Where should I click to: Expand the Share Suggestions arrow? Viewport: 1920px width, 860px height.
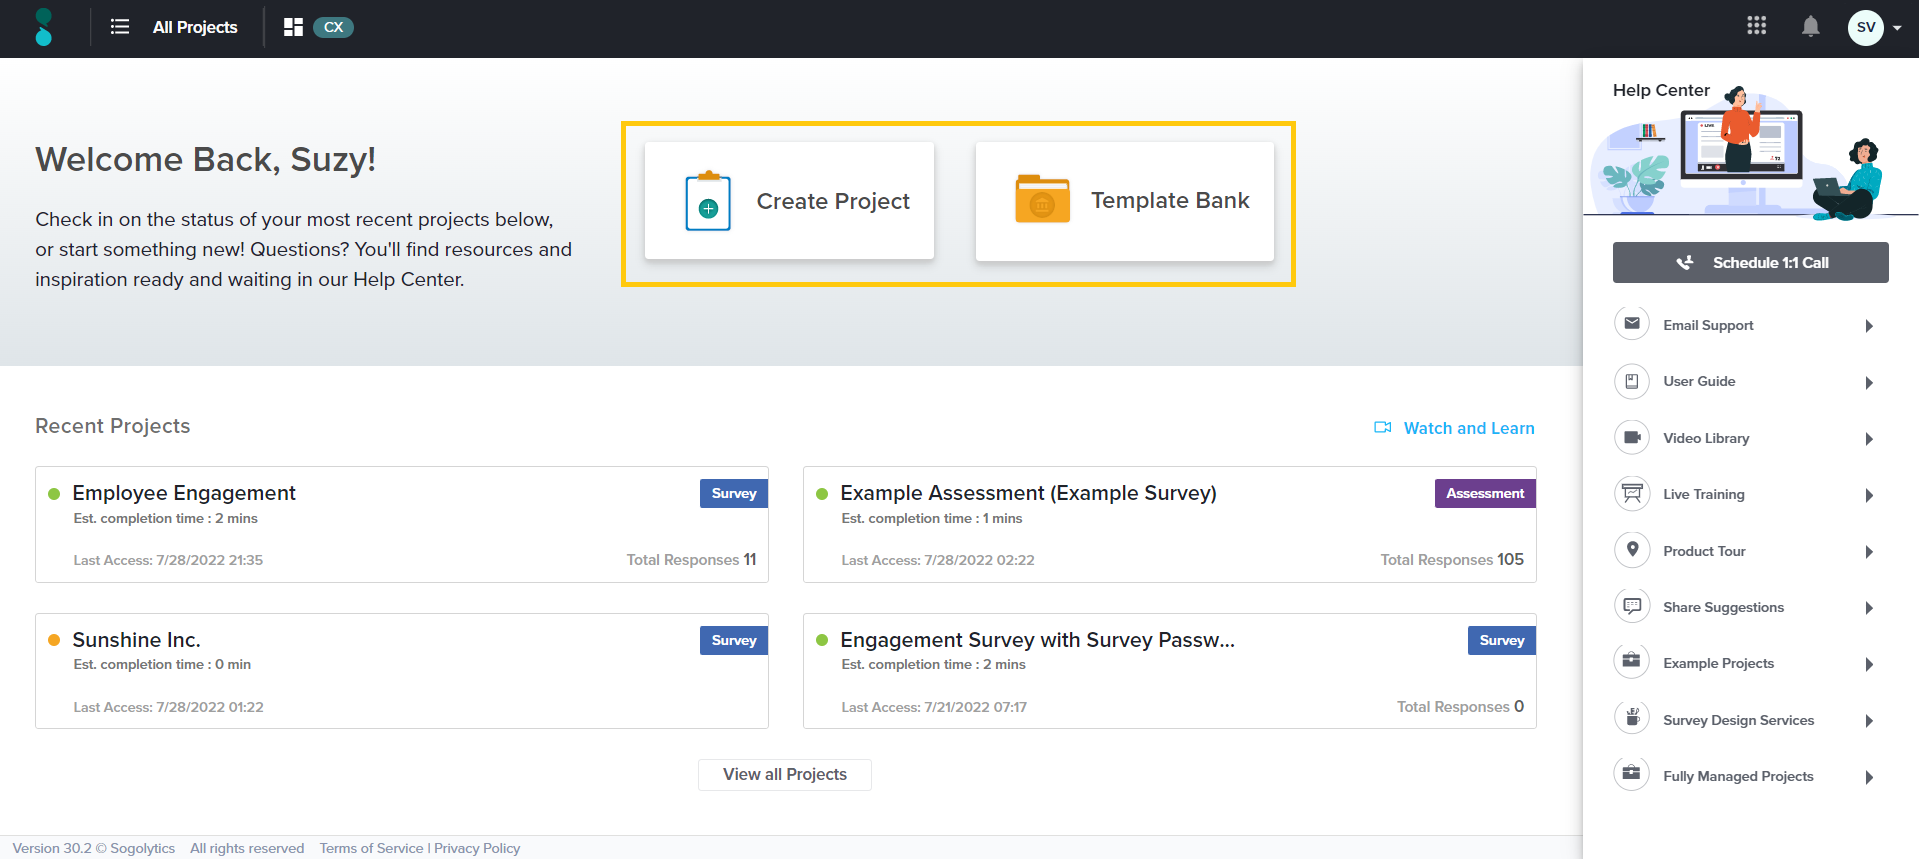1869,608
